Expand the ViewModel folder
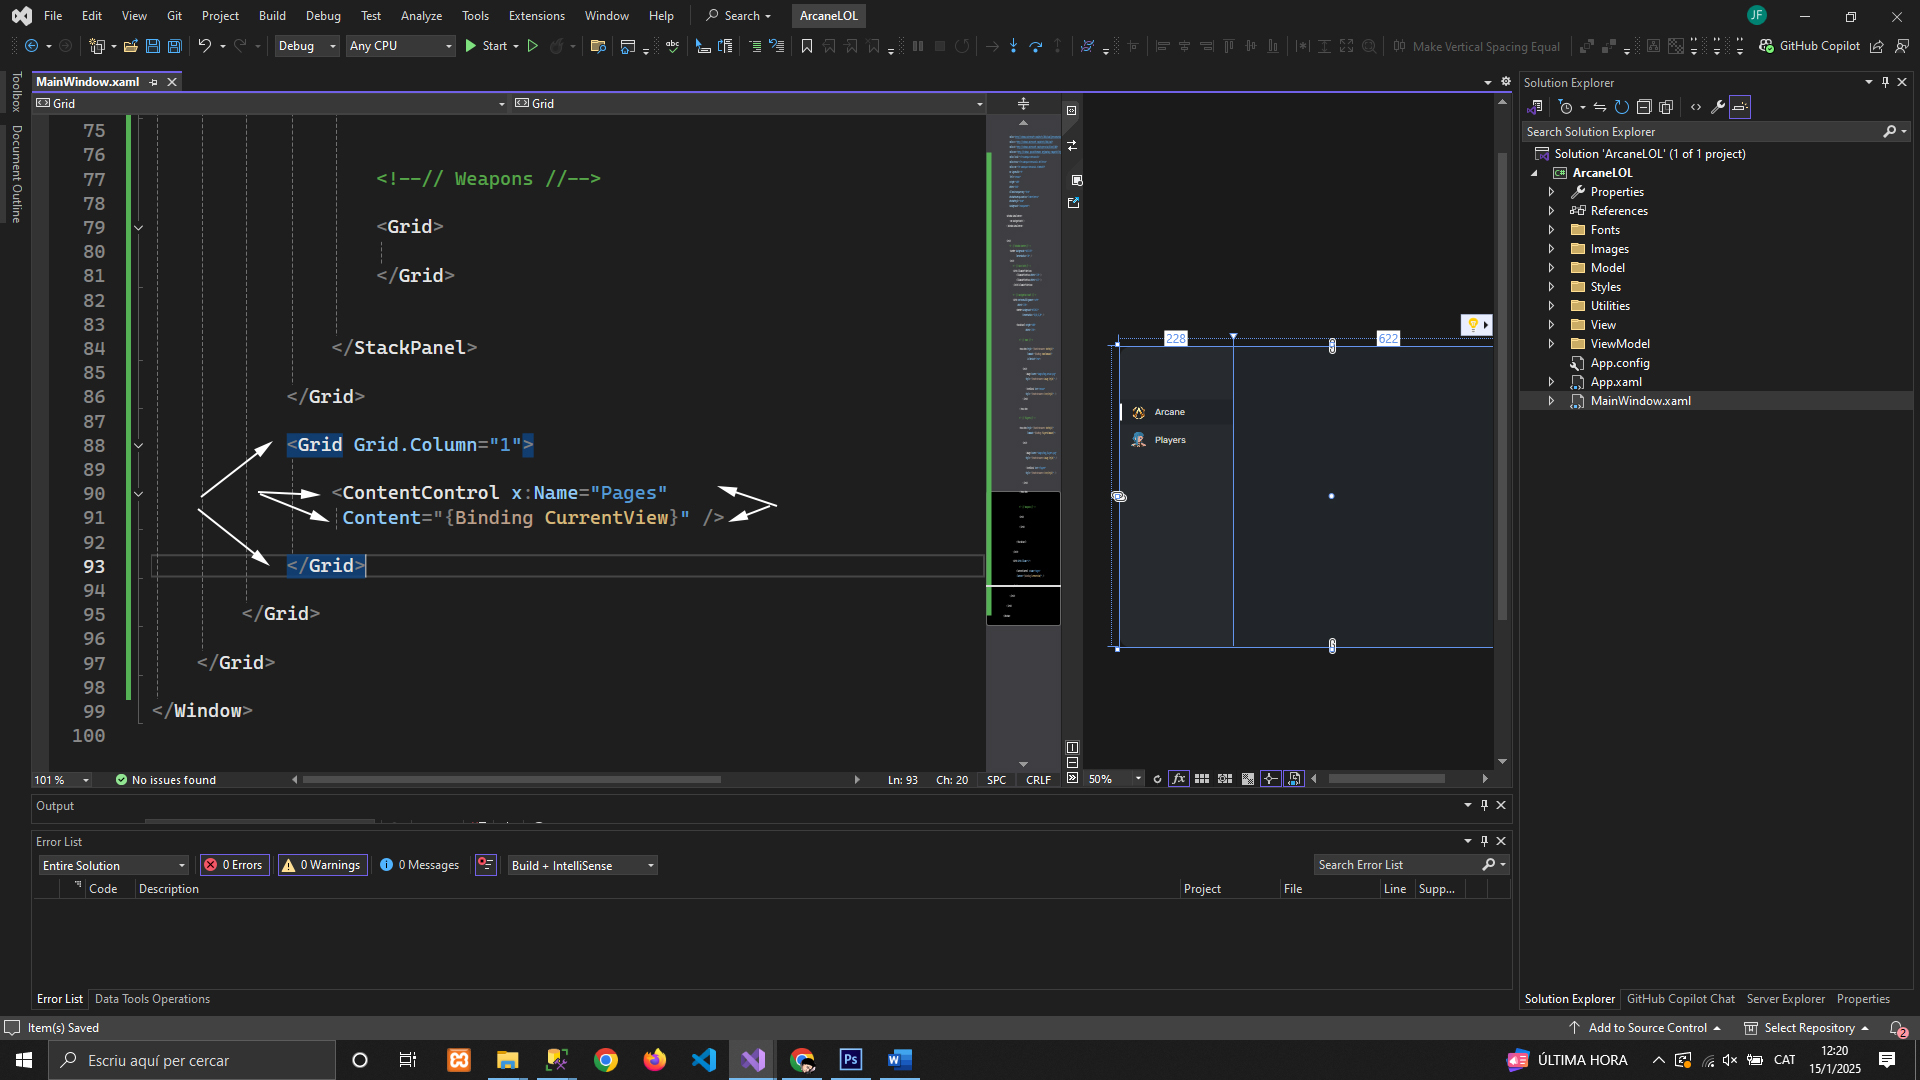This screenshot has height=1080, width=1920. click(x=1551, y=344)
